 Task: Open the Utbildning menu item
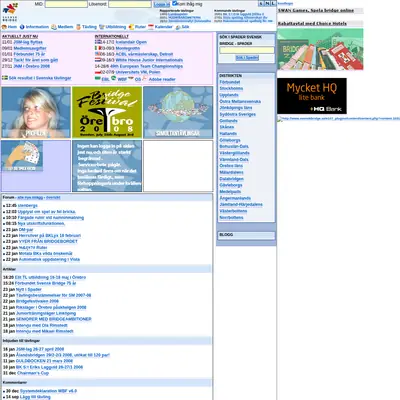click(x=116, y=27)
